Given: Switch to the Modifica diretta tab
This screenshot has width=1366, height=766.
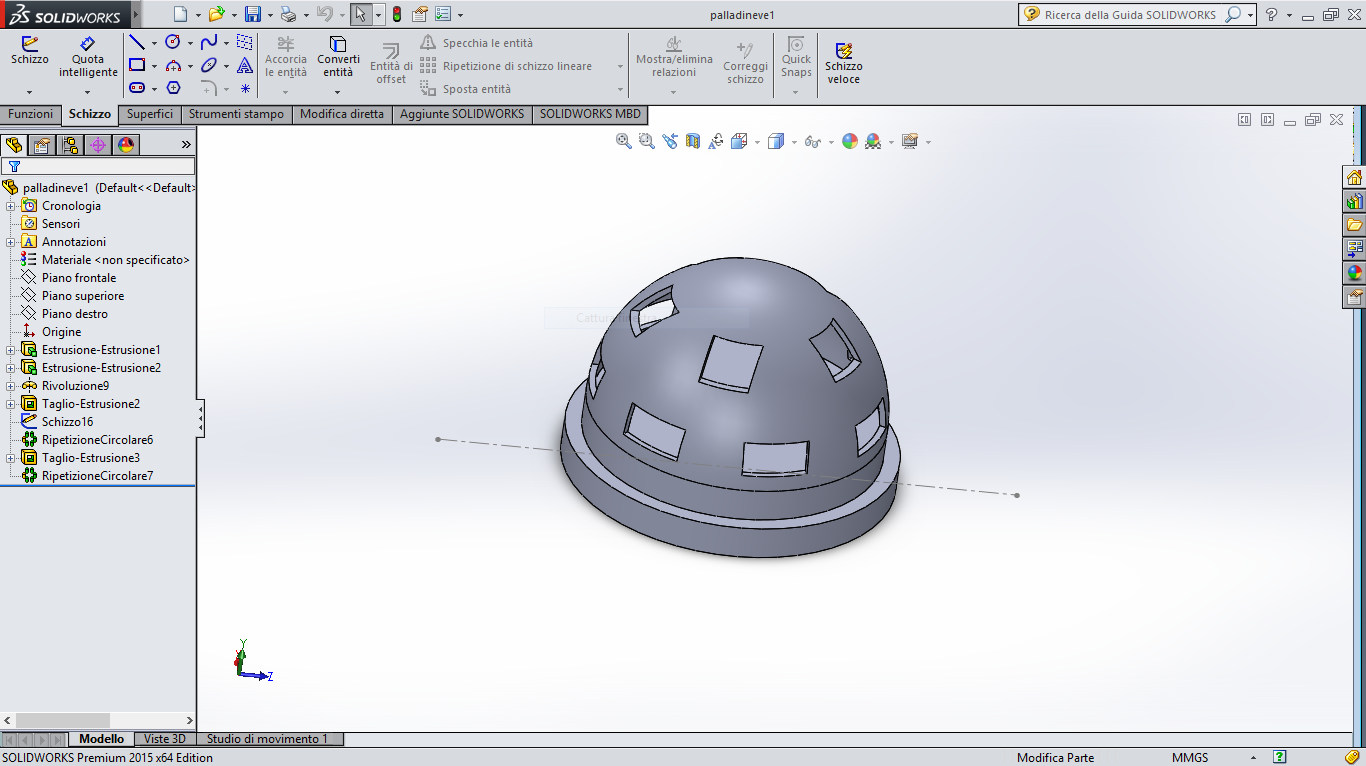Looking at the screenshot, I should 342,114.
